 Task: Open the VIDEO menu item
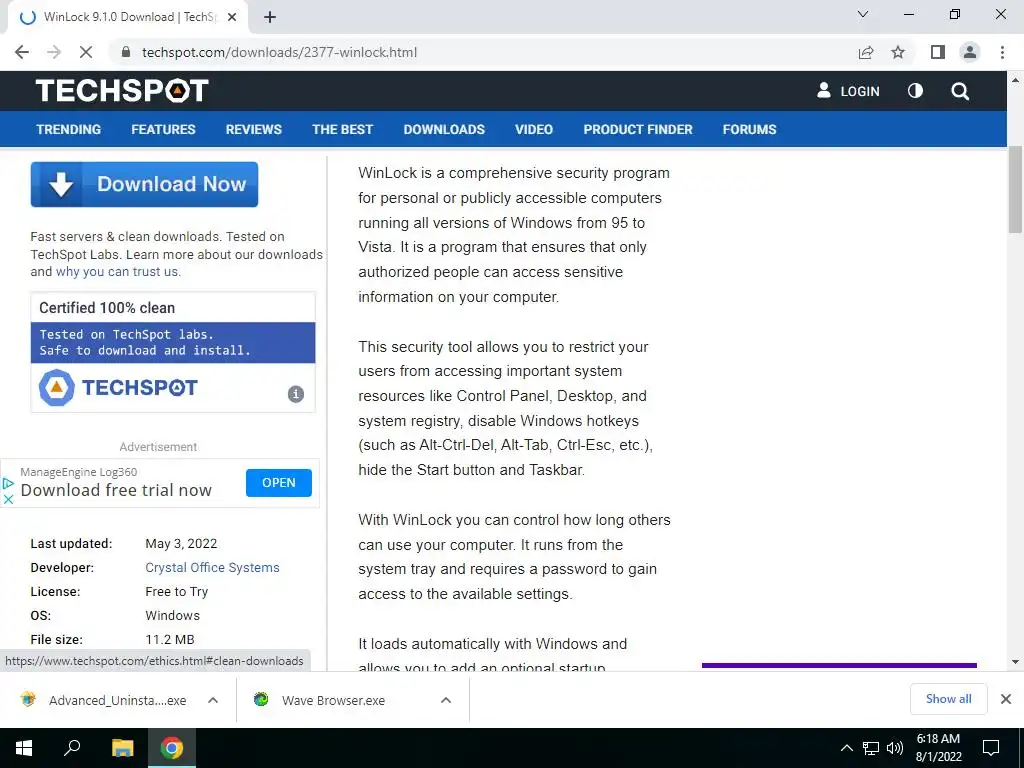pos(534,129)
